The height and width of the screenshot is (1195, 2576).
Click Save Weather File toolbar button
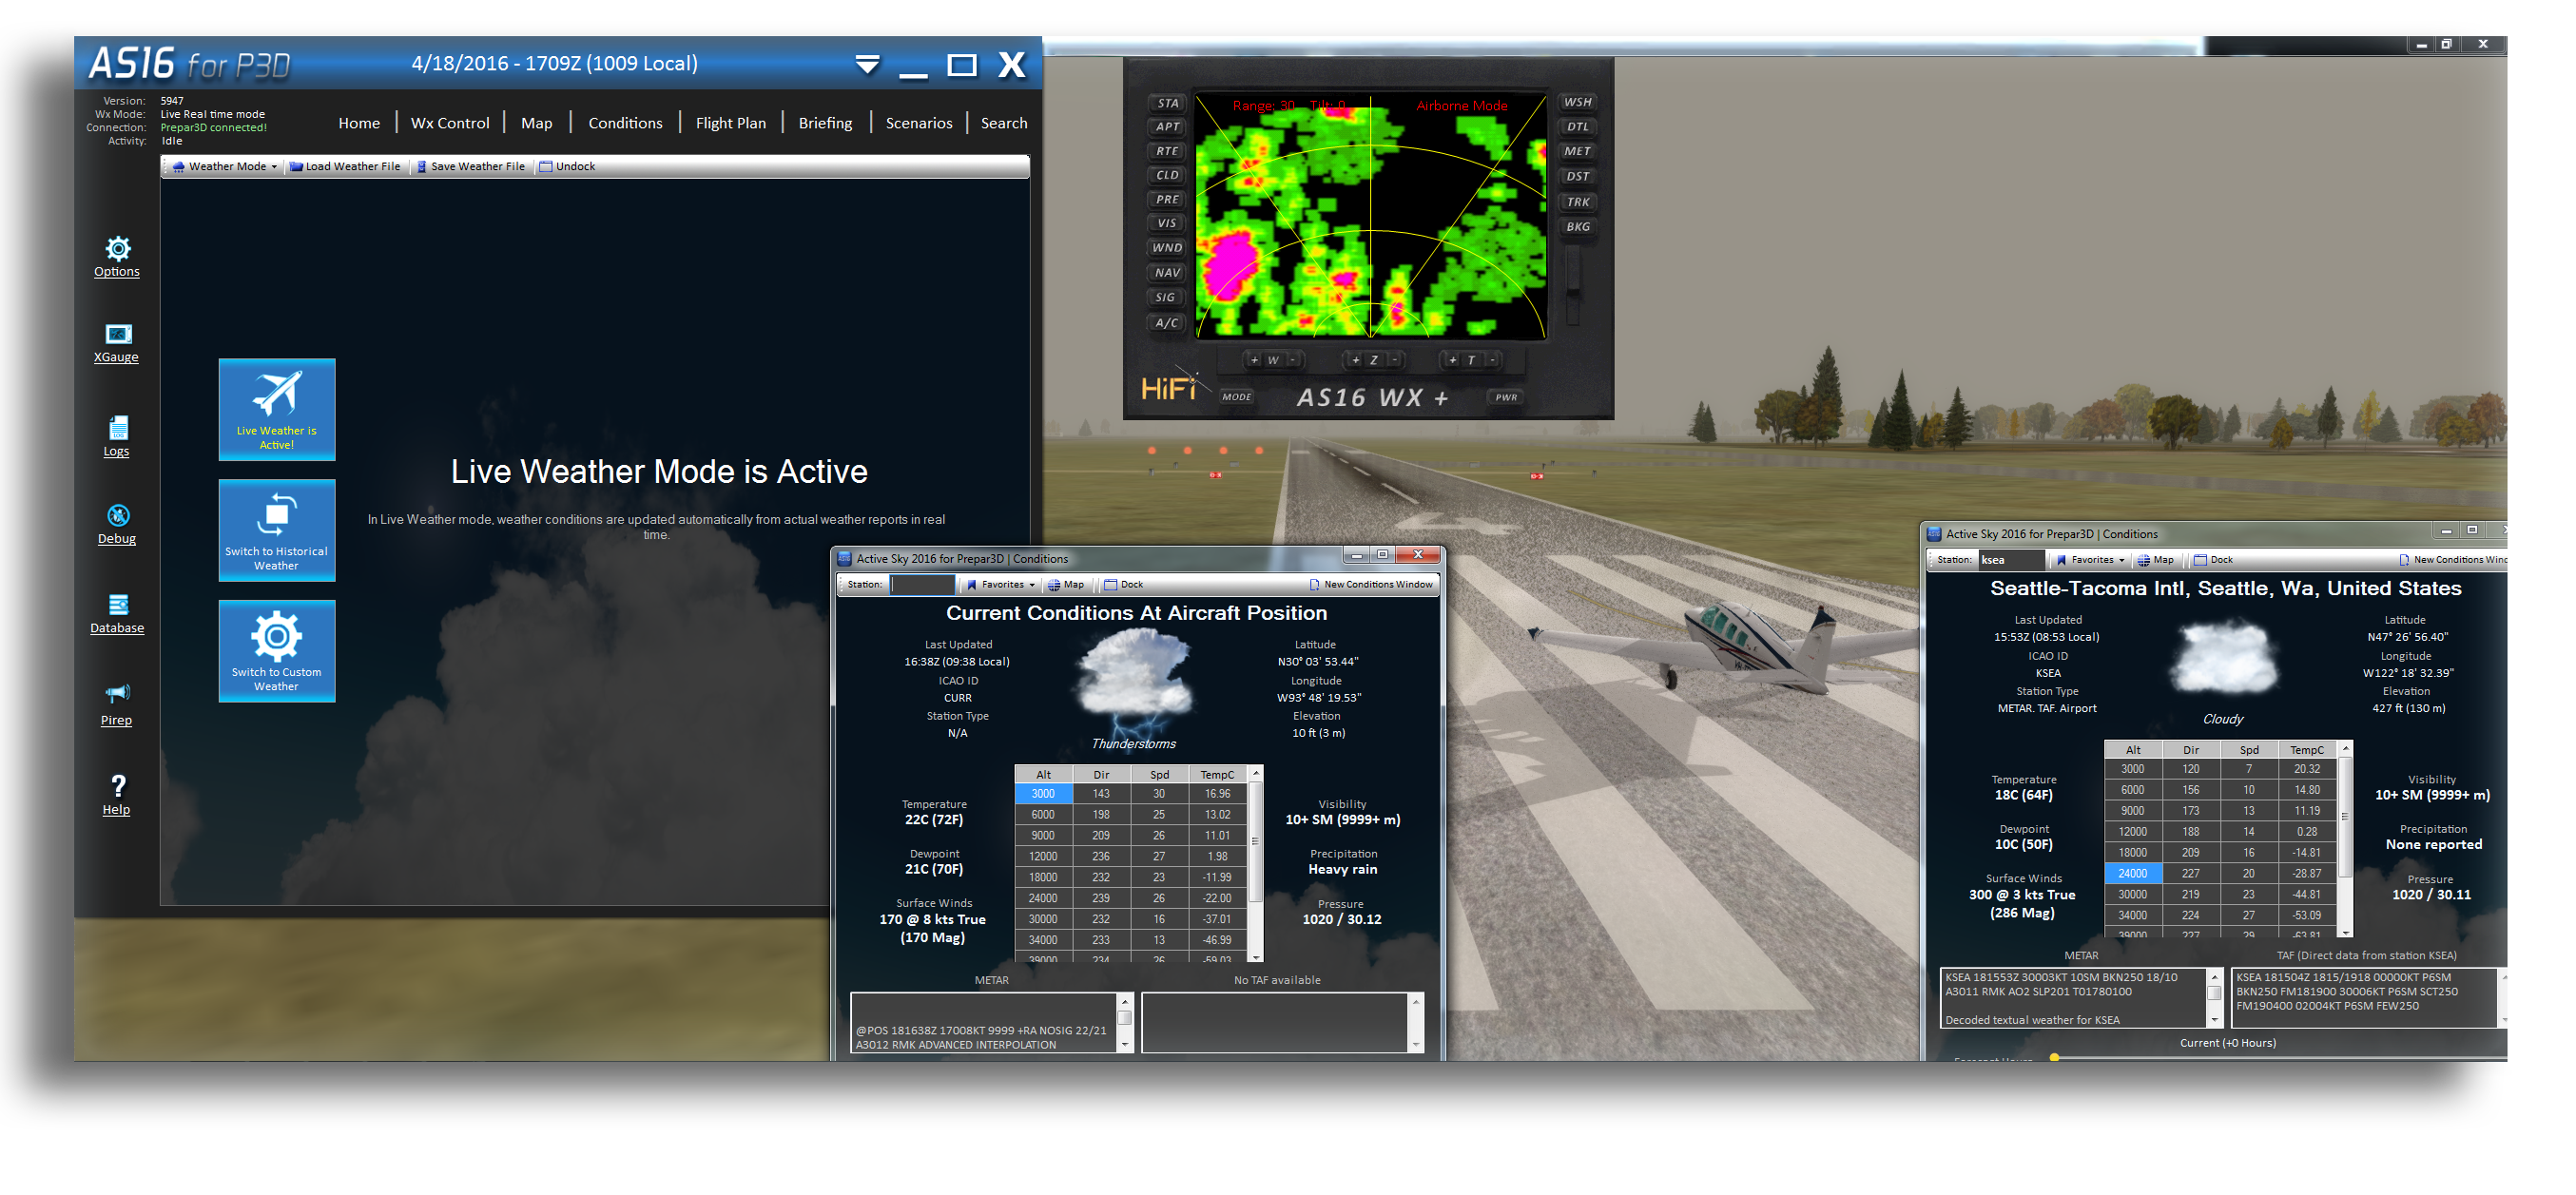click(x=470, y=167)
